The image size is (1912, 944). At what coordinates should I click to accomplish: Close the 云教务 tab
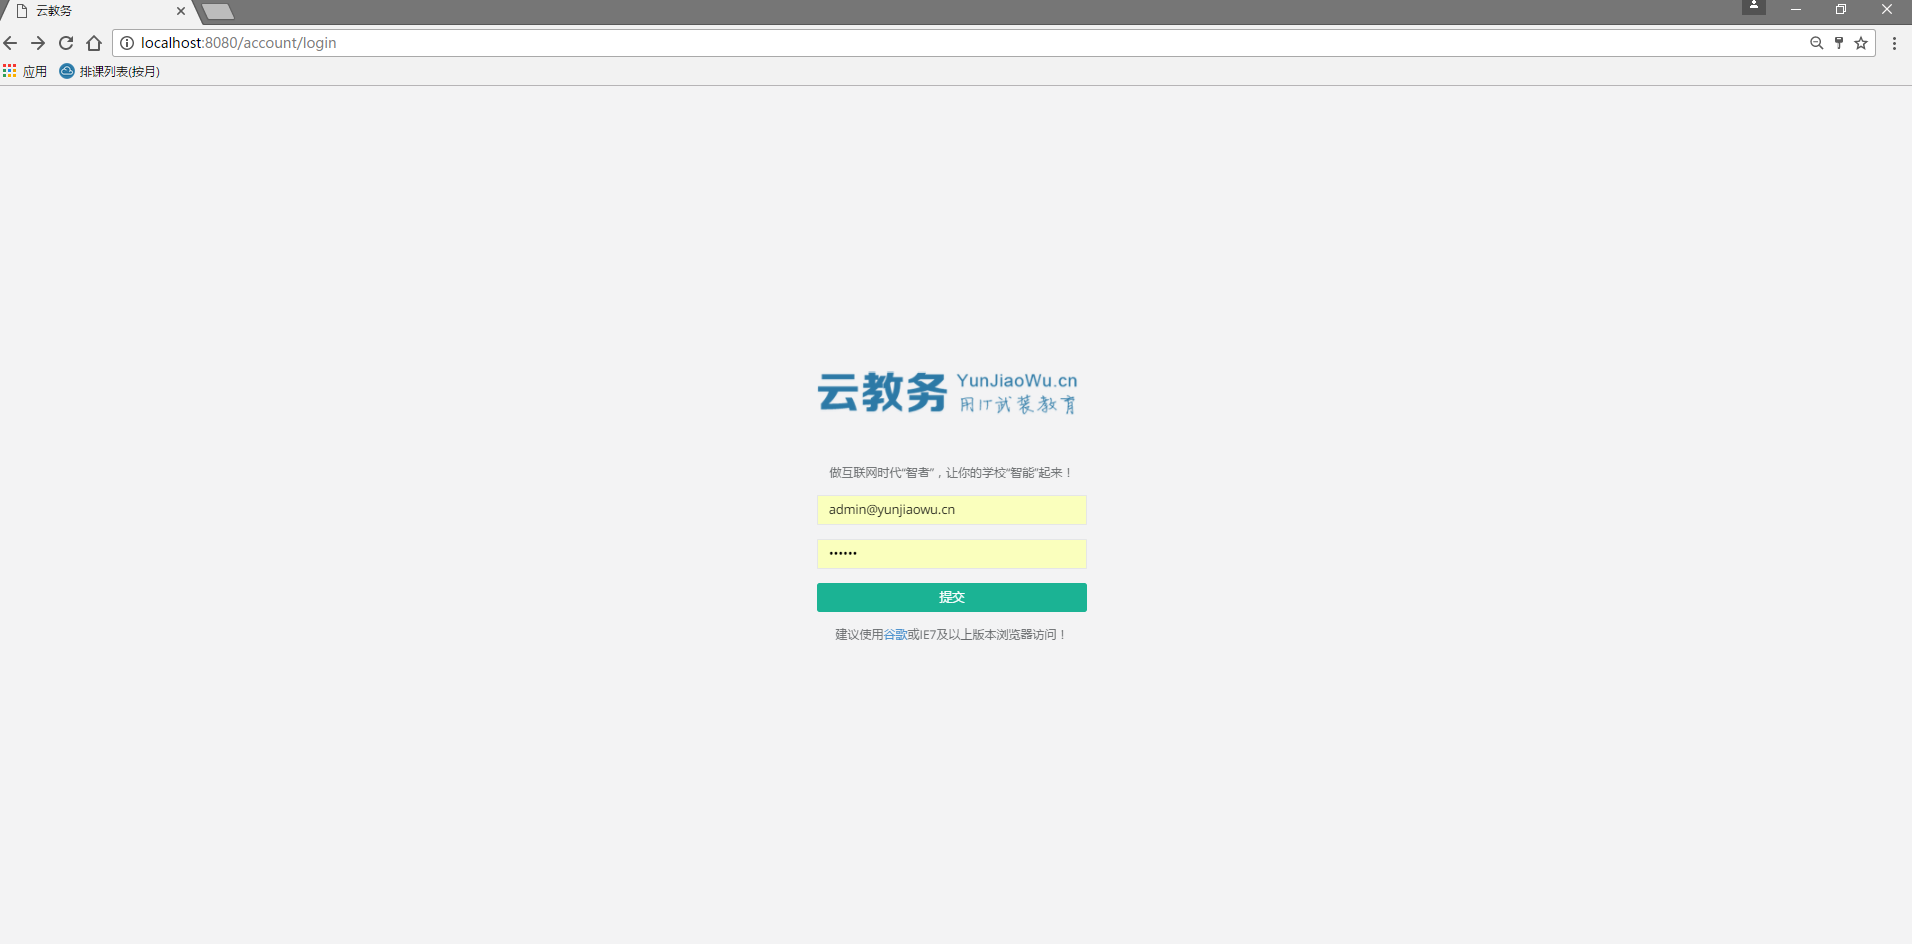(x=181, y=11)
